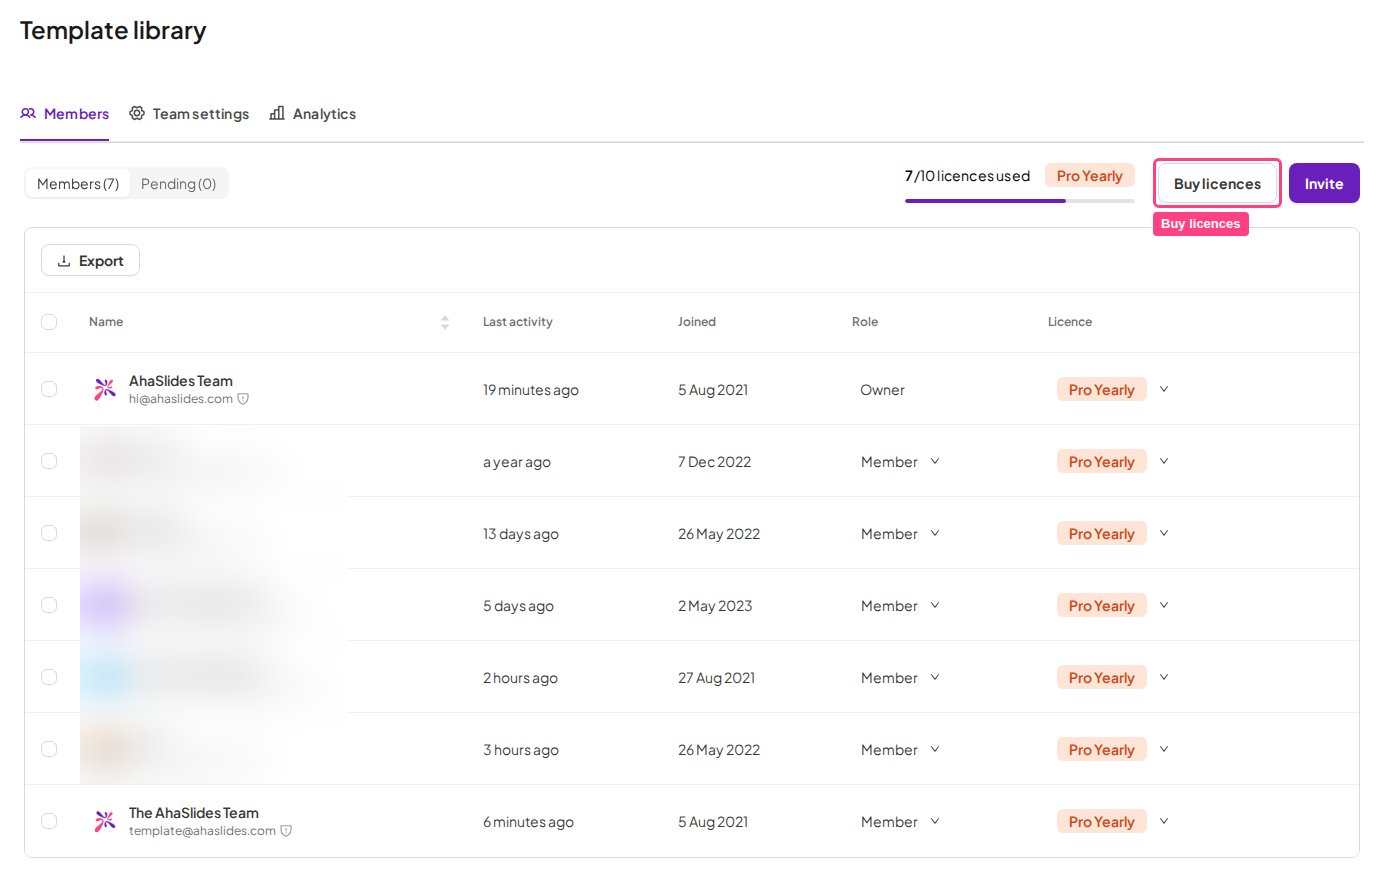Click the bar chart icon beside Analytics
The width and height of the screenshot is (1380, 890).
(x=277, y=113)
